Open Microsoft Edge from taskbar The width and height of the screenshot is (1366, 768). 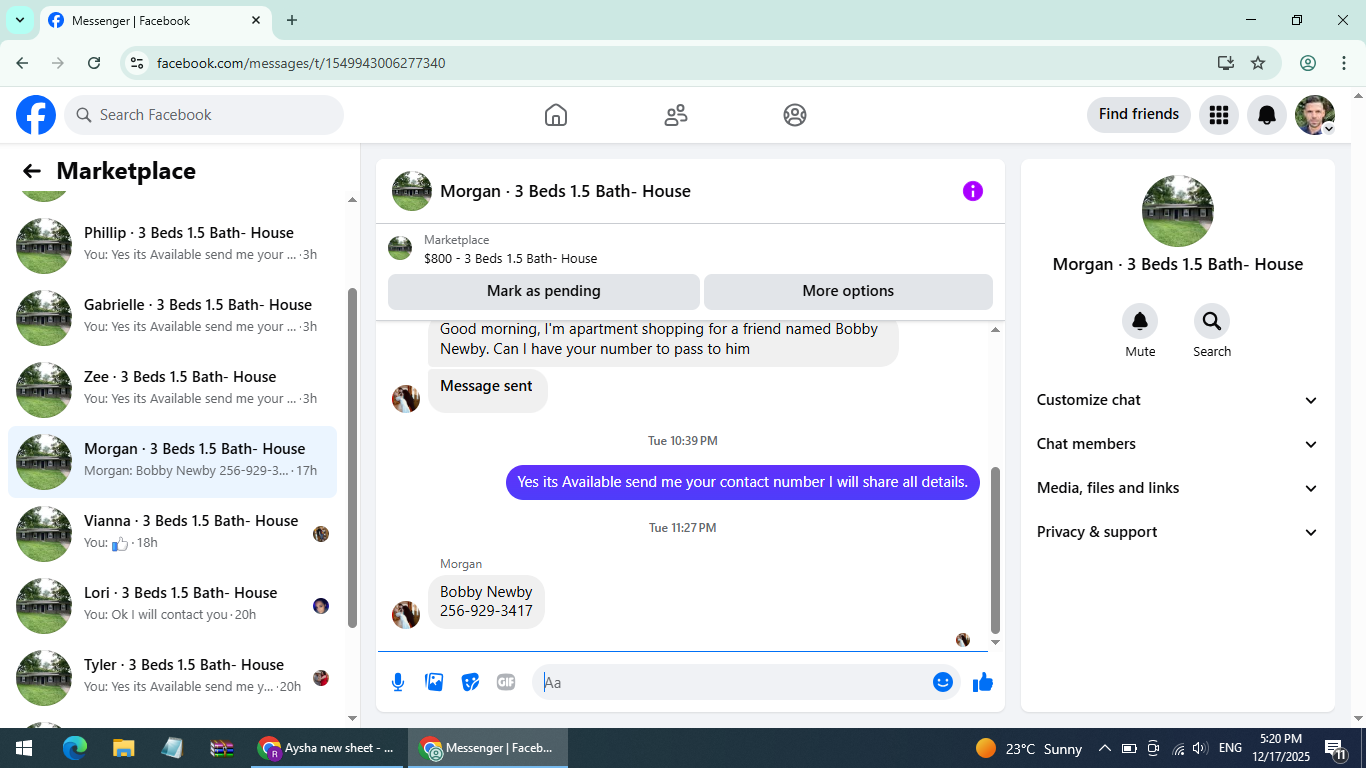[x=75, y=748]
